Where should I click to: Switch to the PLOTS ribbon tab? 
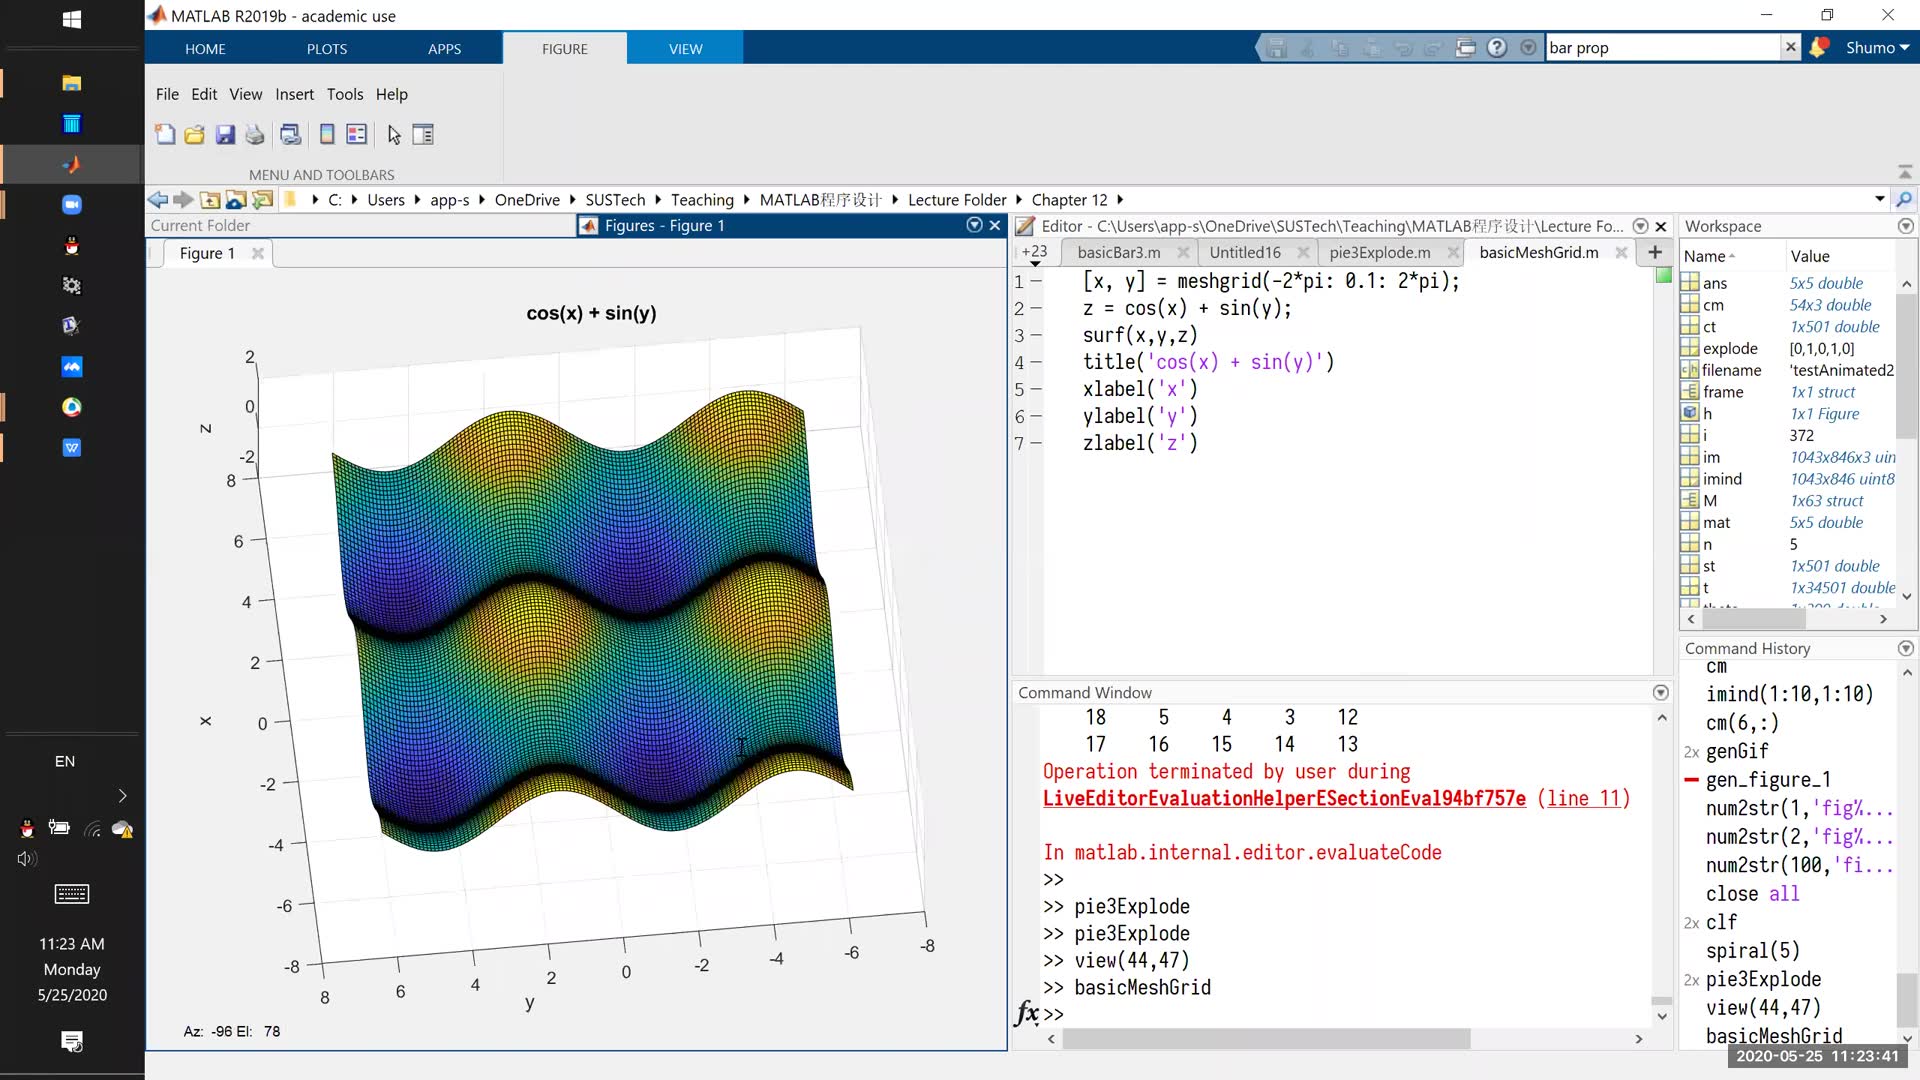point(327,48)
